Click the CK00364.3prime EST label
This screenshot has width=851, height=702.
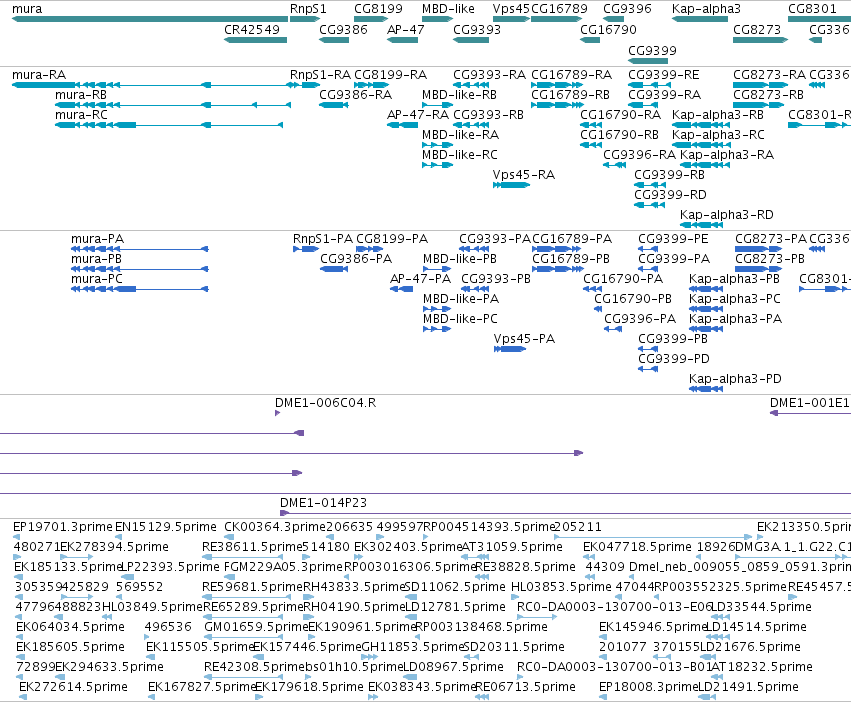click(275, 527)
